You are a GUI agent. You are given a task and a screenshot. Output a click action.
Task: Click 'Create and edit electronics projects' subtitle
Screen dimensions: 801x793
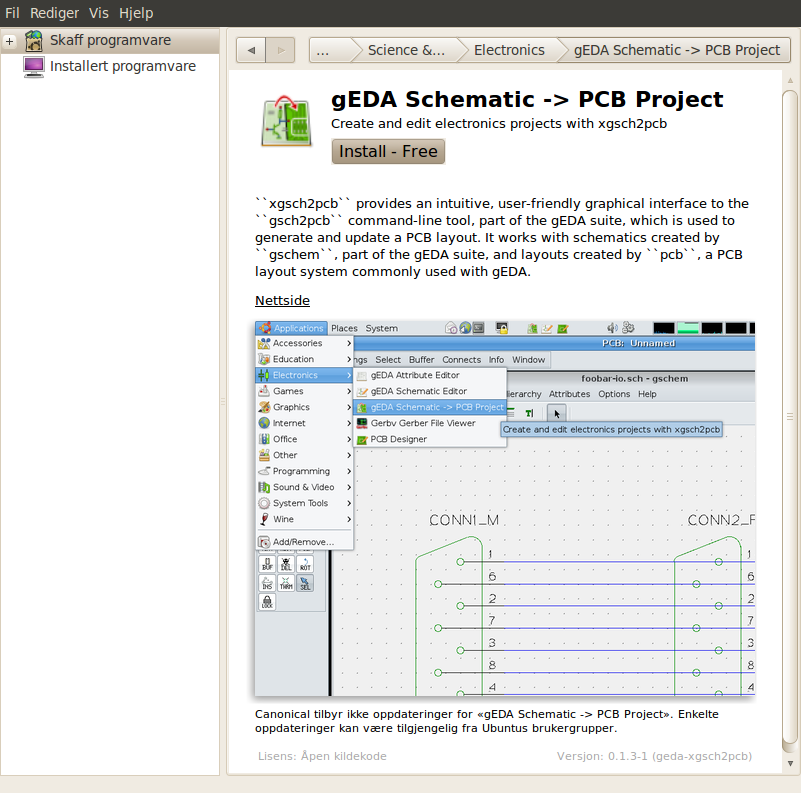[499, 124]
